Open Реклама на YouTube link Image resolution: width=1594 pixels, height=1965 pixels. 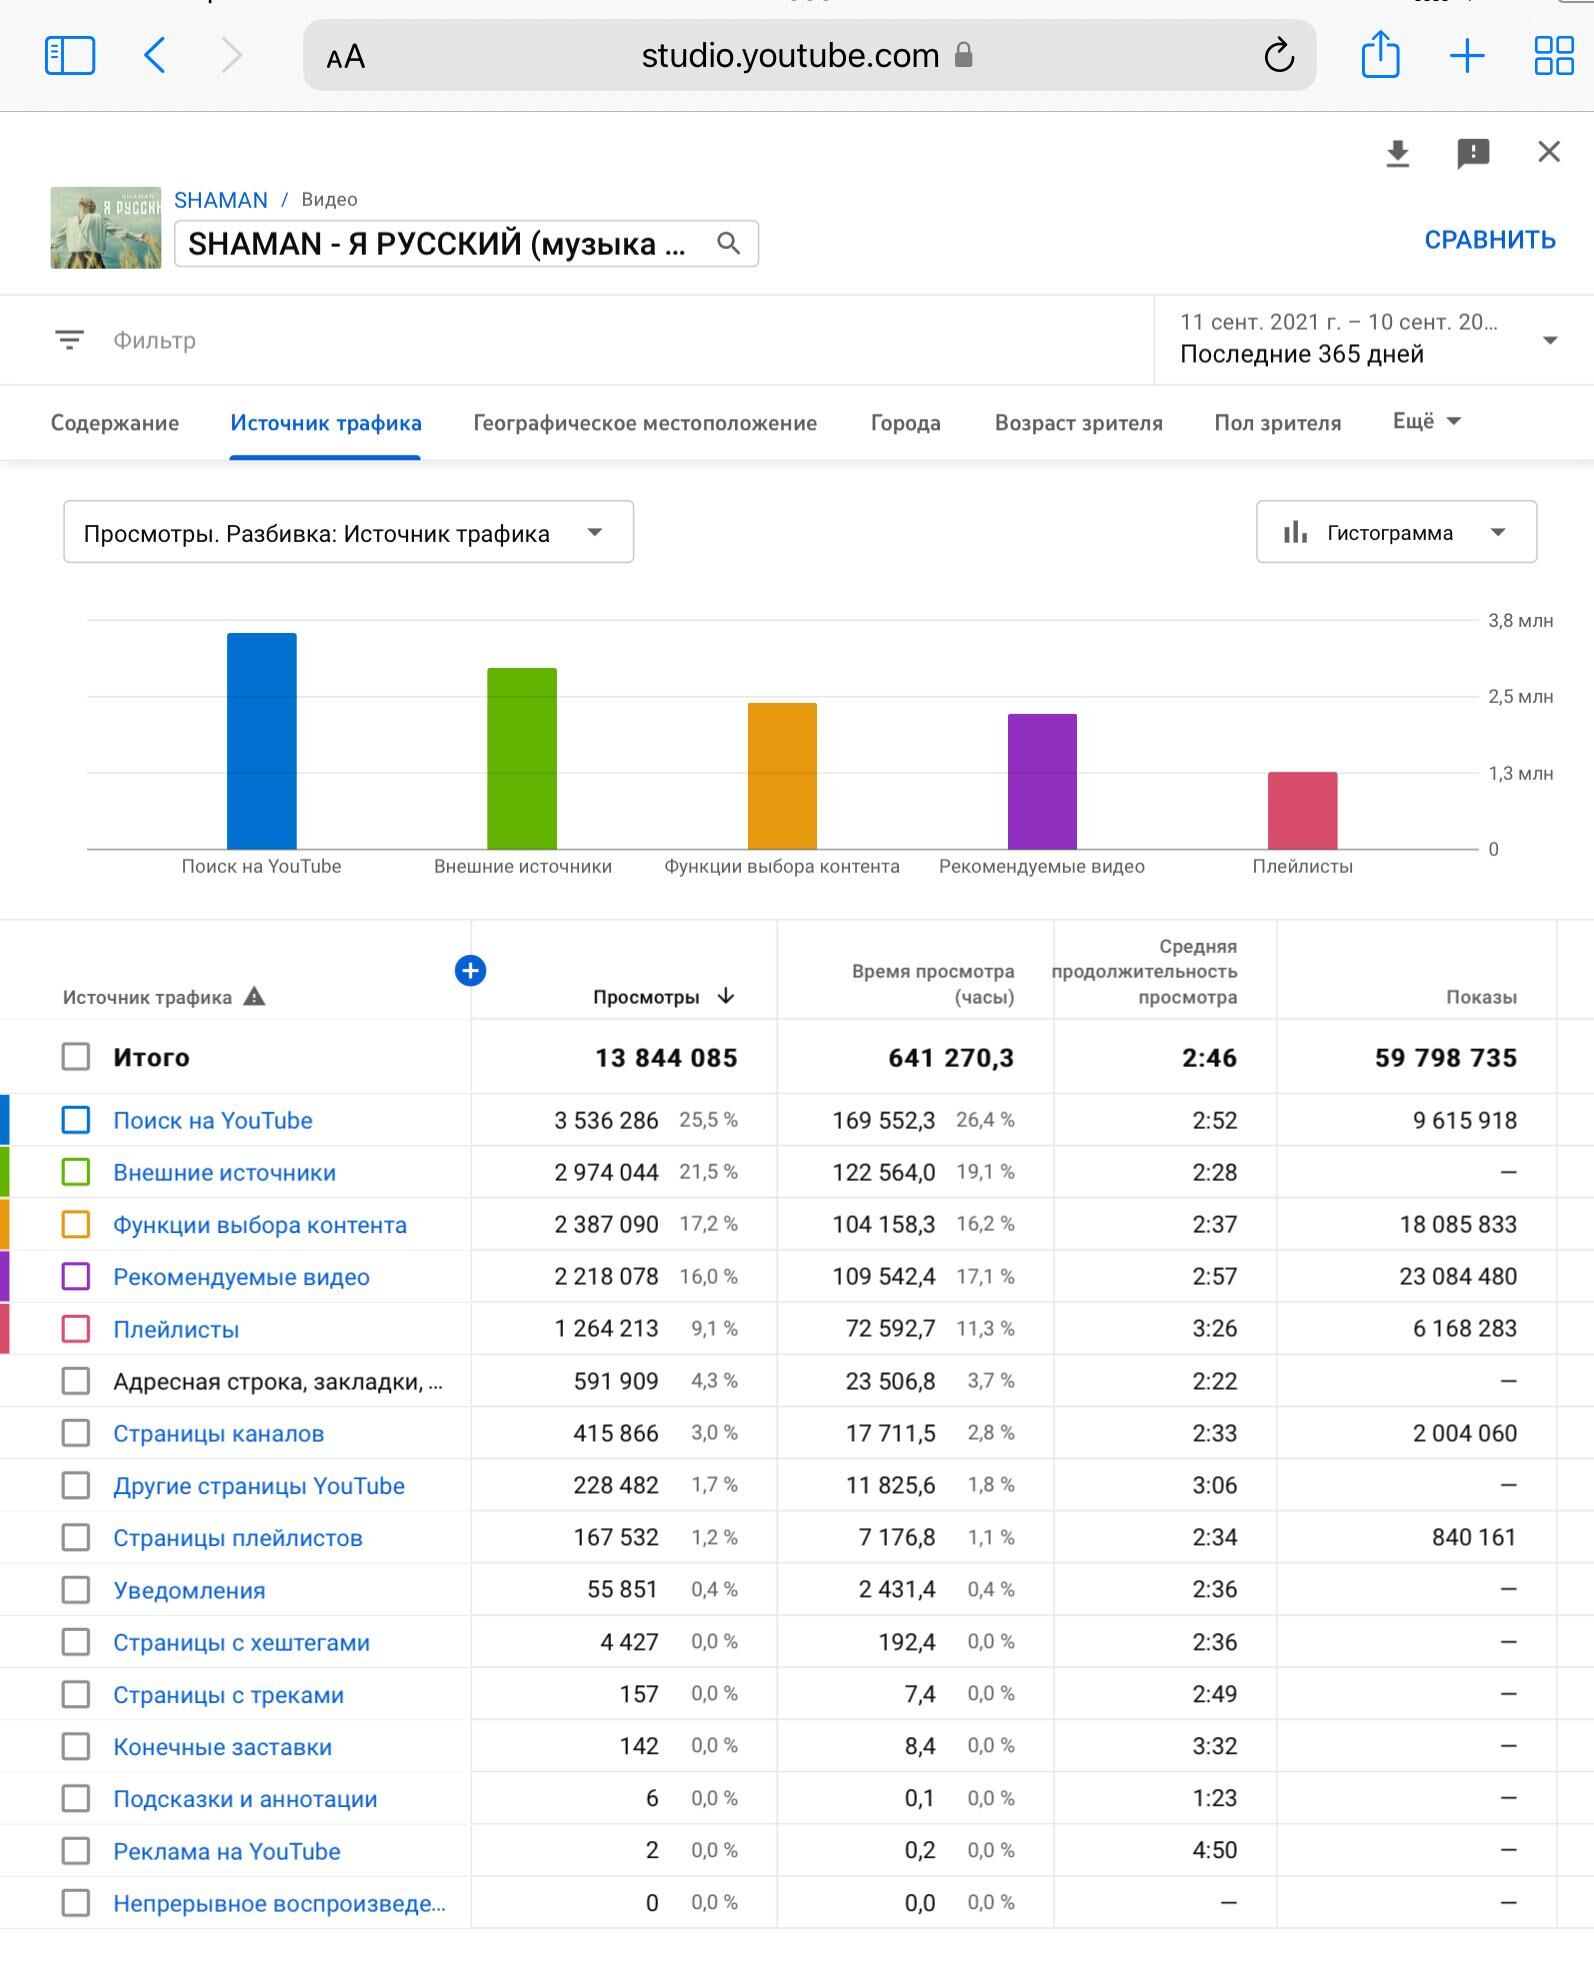click(227, 1851)
